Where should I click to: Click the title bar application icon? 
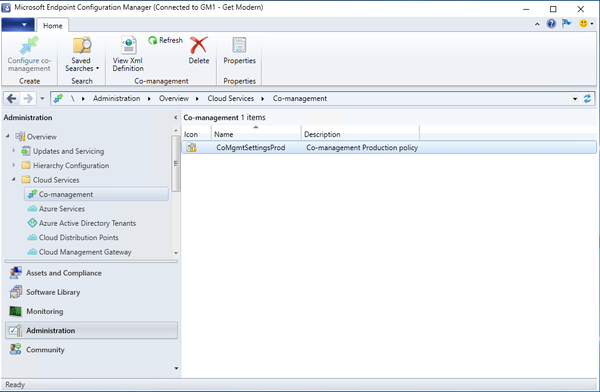click(6, 7)
